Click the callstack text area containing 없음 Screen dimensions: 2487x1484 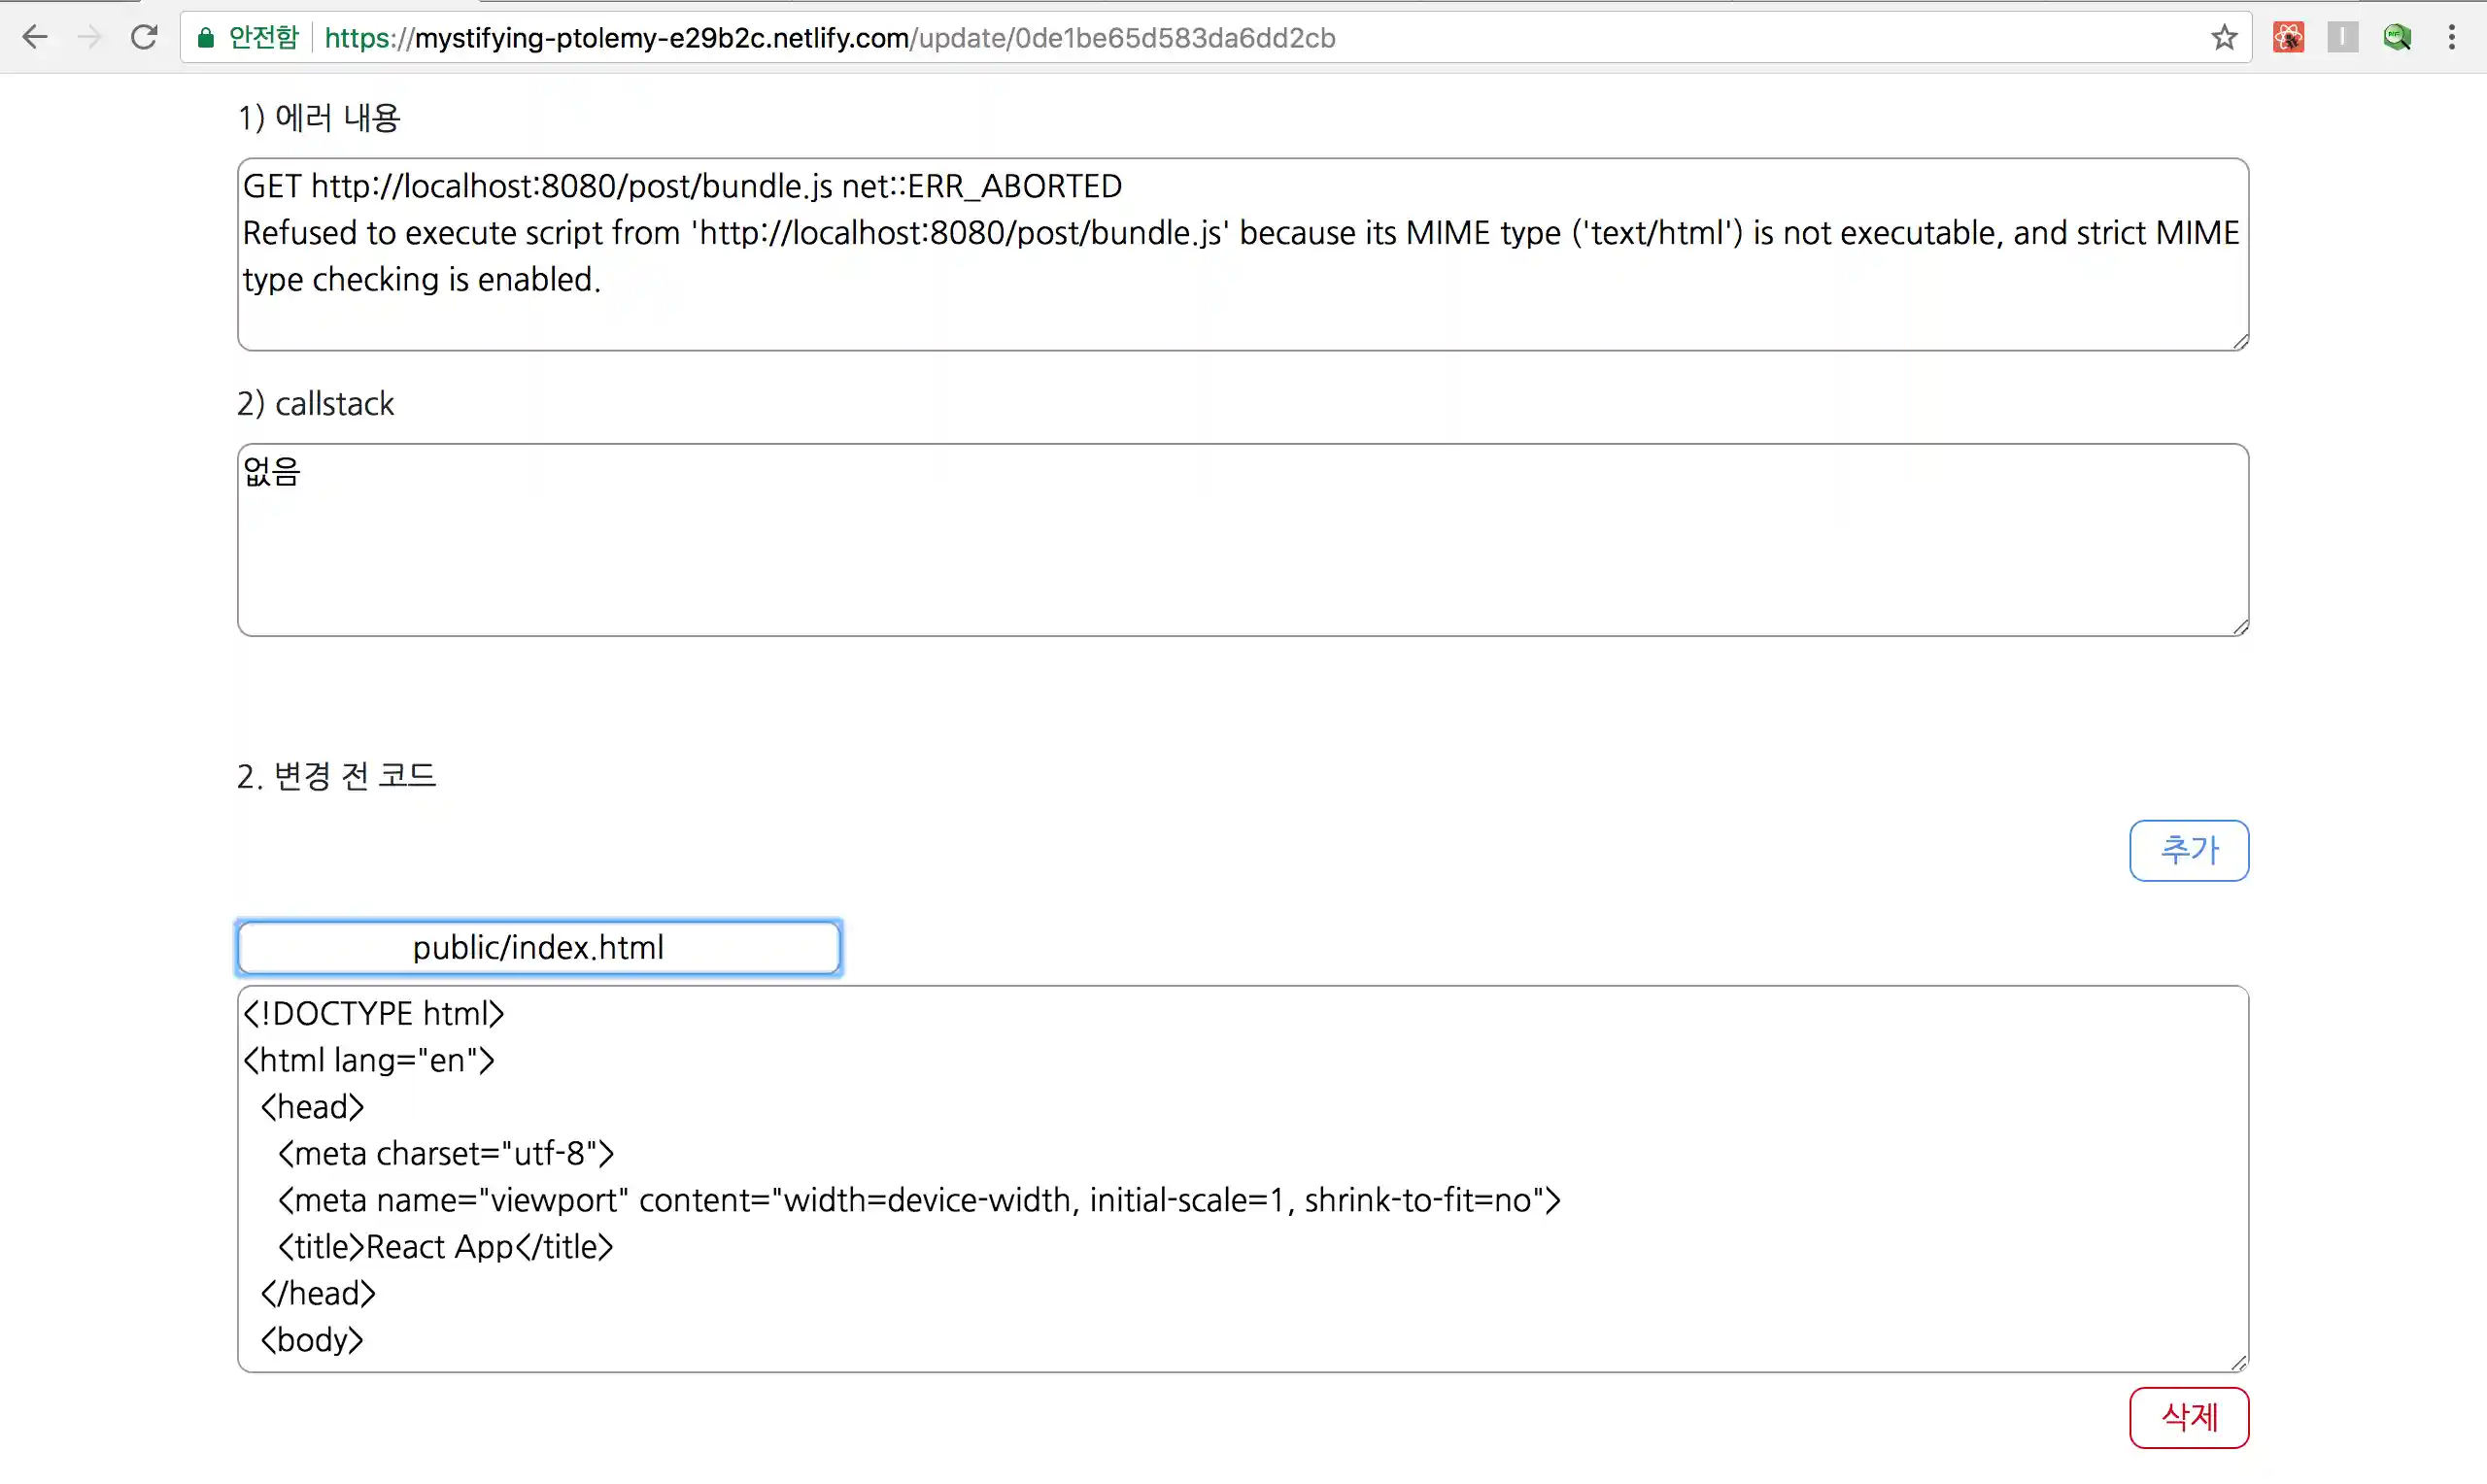(x=1242, y=540)
